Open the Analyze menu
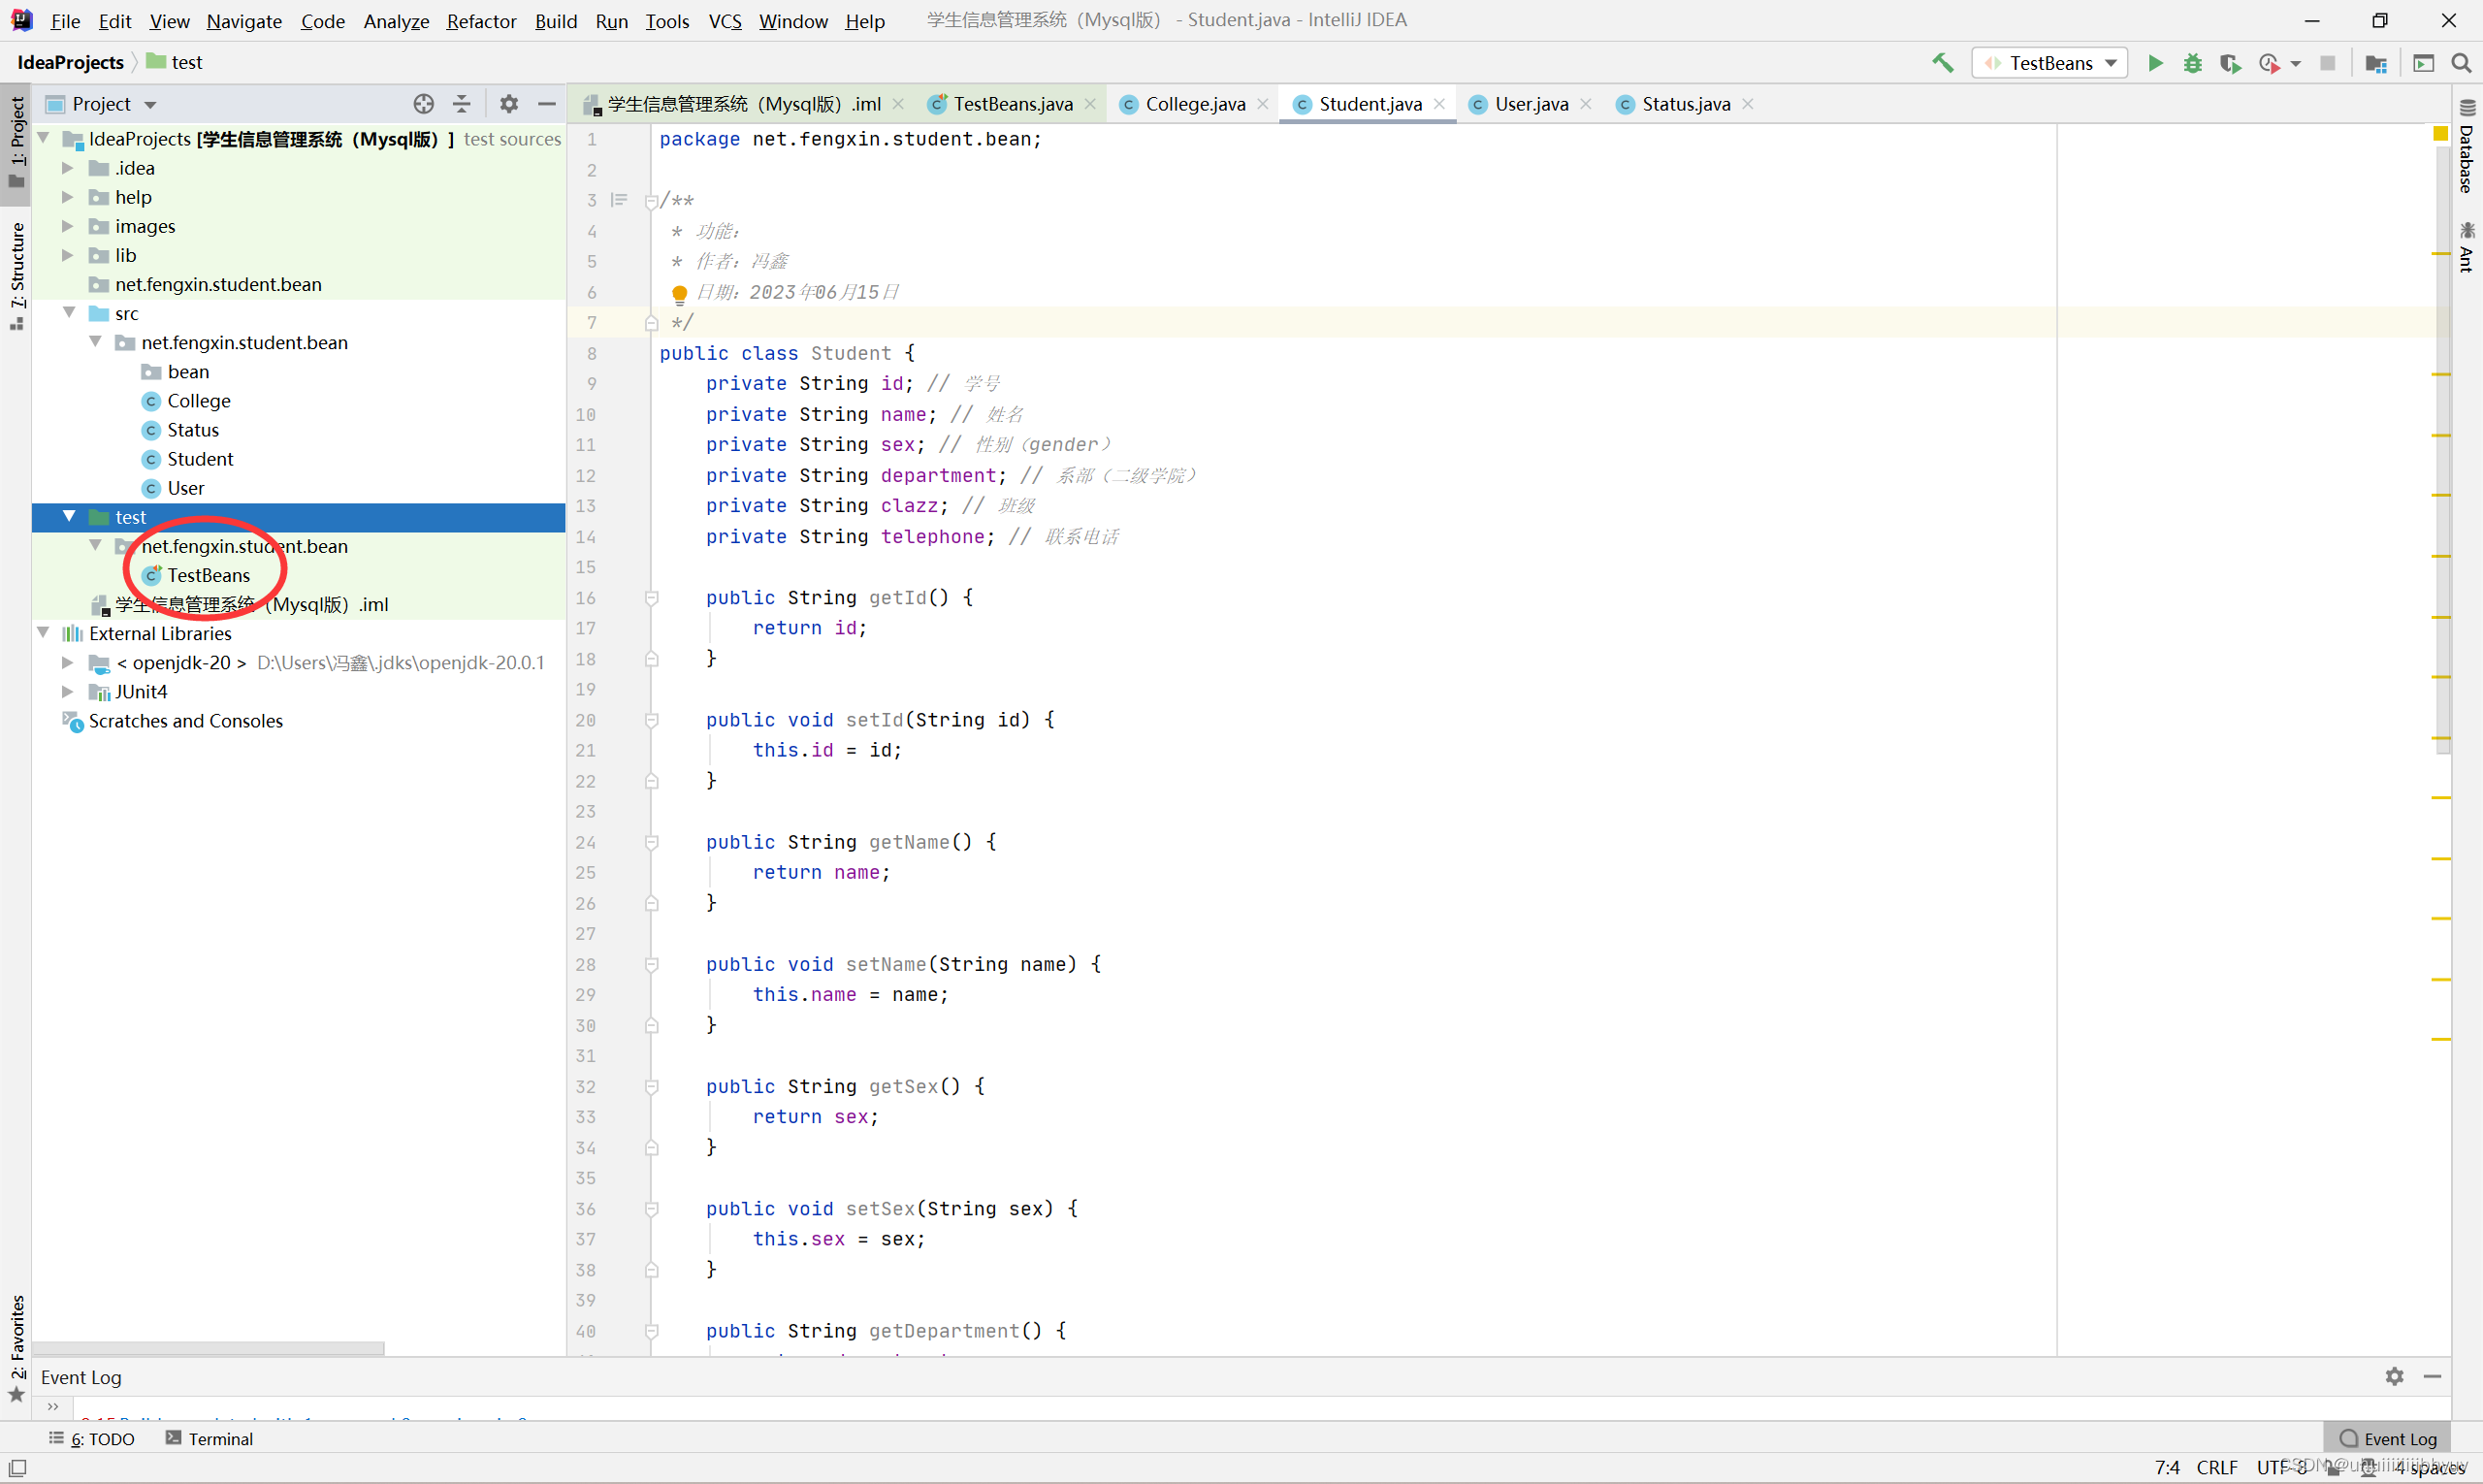The image size is (2483, 1484). [396, 21]
